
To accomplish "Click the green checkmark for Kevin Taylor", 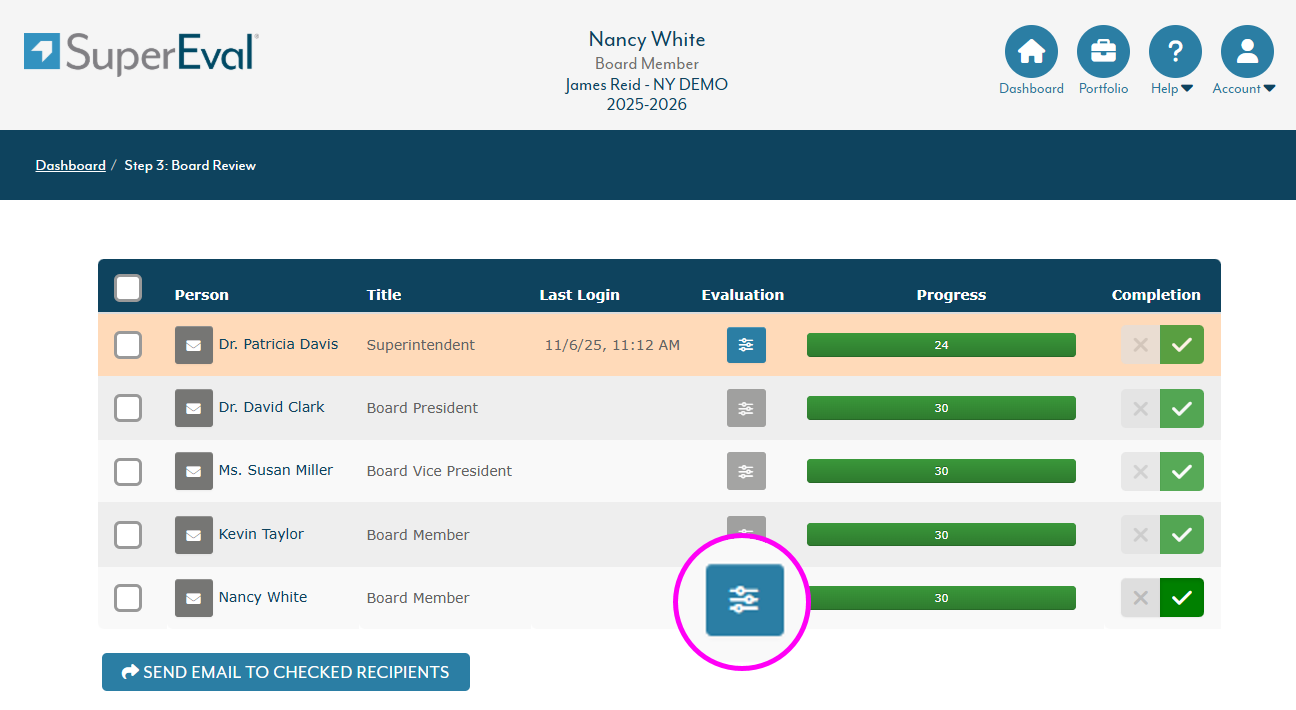I will (1181, 535).
